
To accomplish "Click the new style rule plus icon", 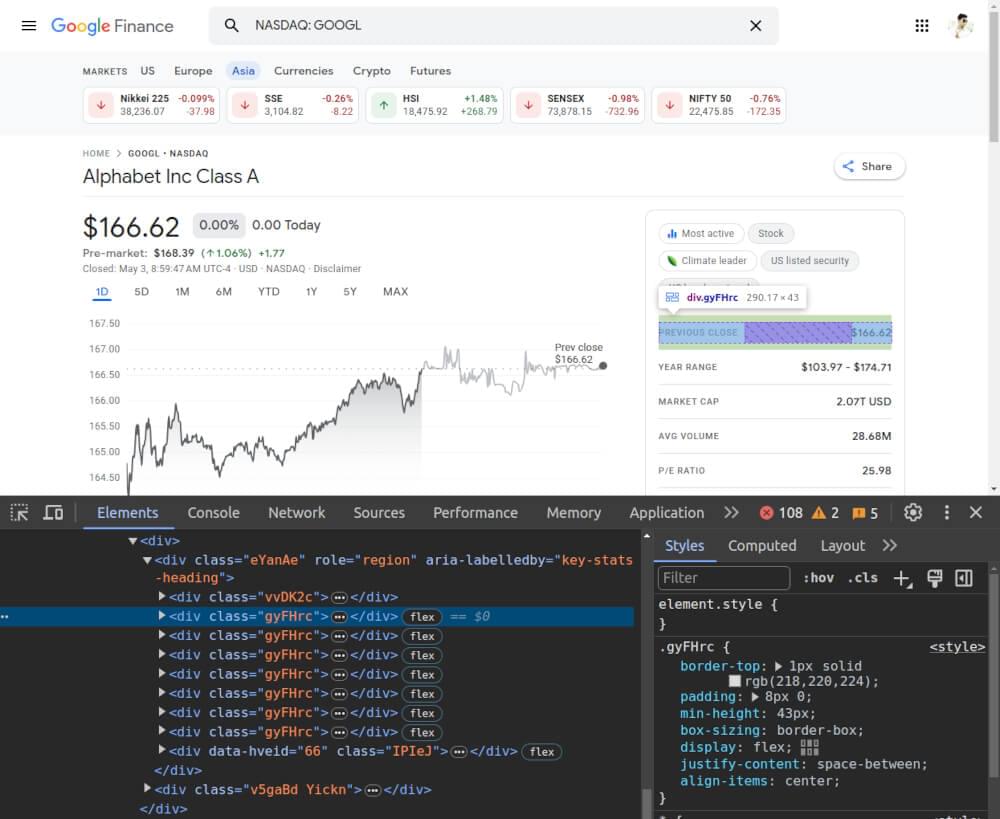I will [903, 577].
